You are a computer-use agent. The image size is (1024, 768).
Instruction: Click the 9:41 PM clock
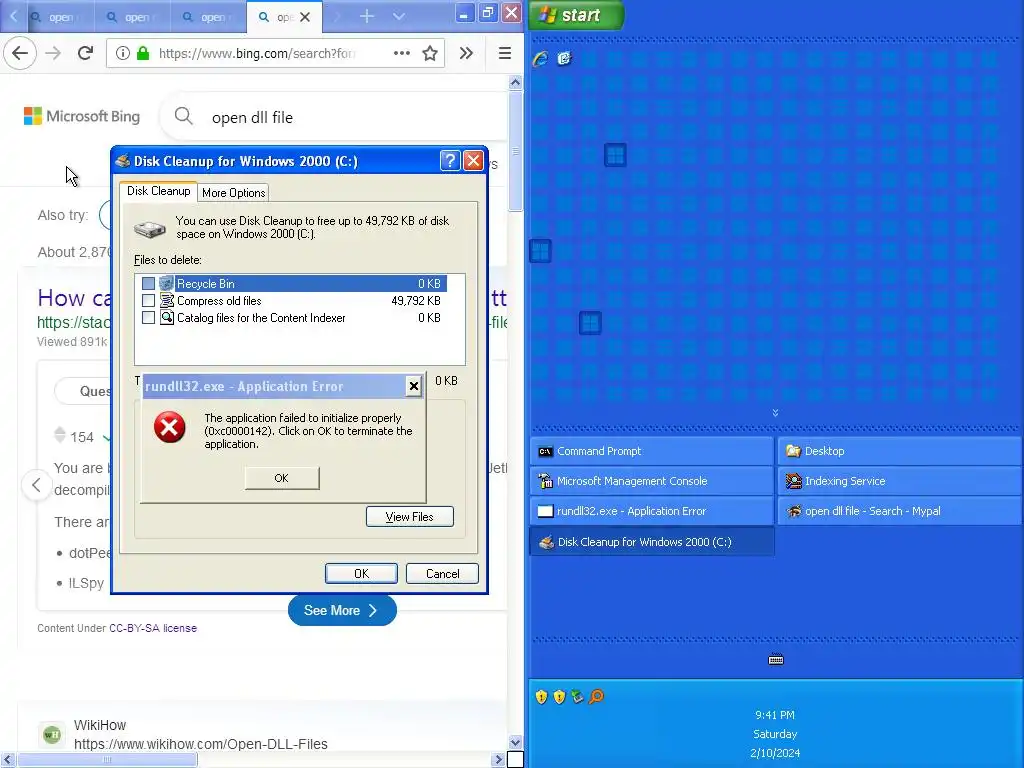775,715
